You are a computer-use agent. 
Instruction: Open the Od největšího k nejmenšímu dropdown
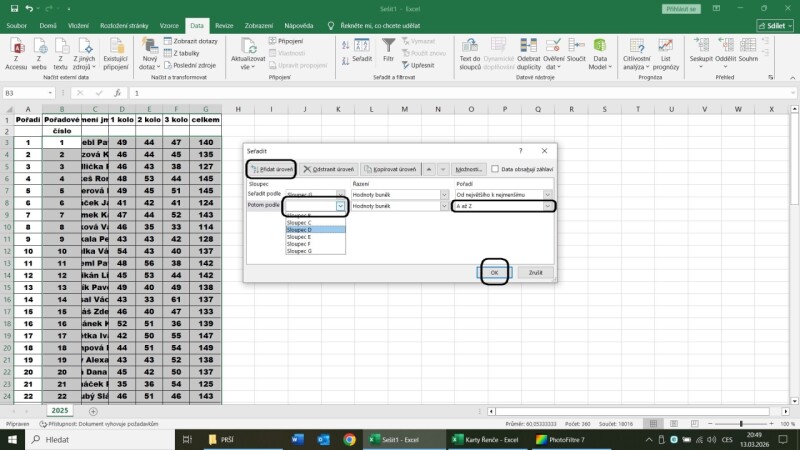(x=547, y=194)
